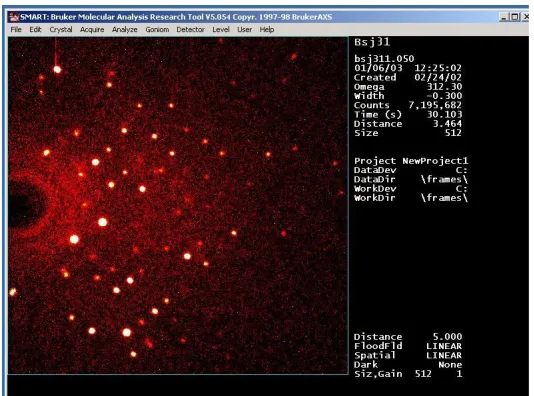Open the Crystal menu
Viewport: 534px width, 396px height.
pyautogui.click(x=61, y=30)
